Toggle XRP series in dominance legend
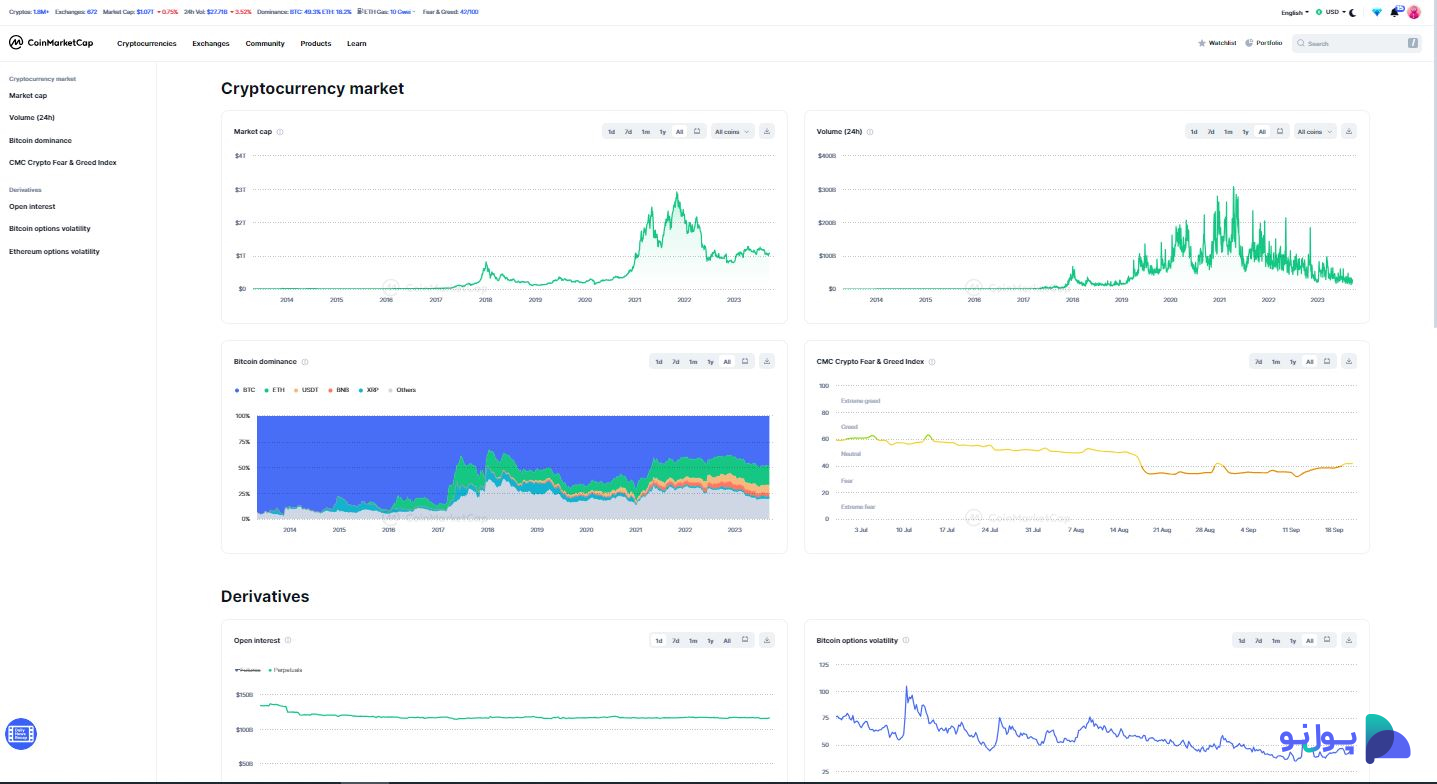This screenshot has height=784, width=1437. pyautogui.click(x=368, y=390)
